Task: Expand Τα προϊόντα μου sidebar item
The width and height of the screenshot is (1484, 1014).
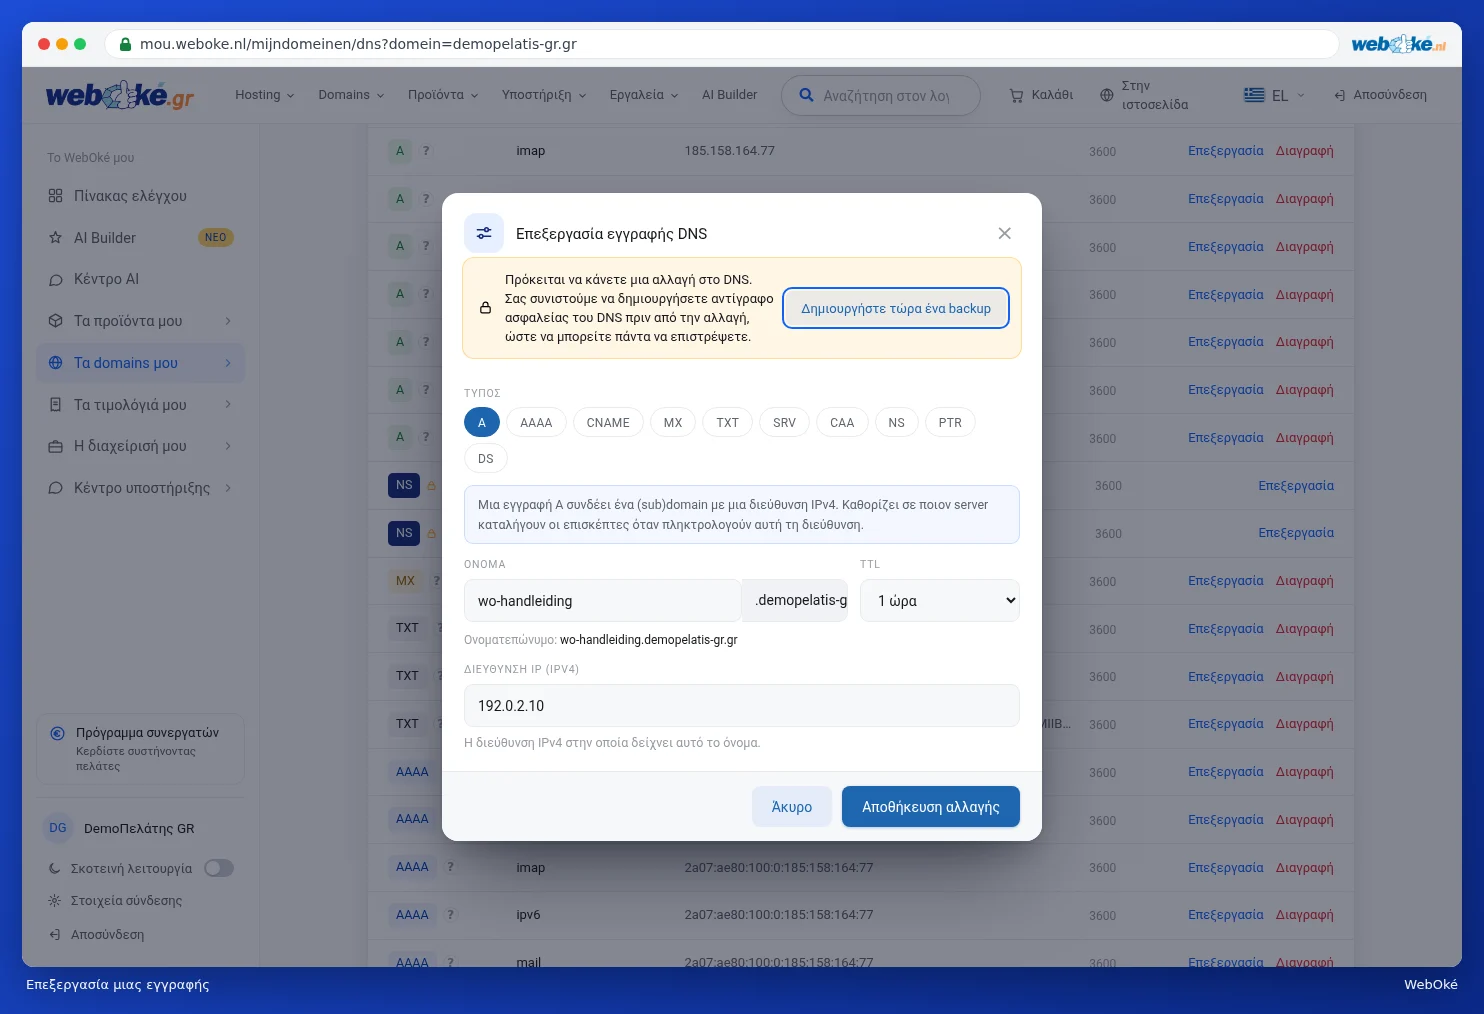Action: pyautogui.click(x=140, y=321)
